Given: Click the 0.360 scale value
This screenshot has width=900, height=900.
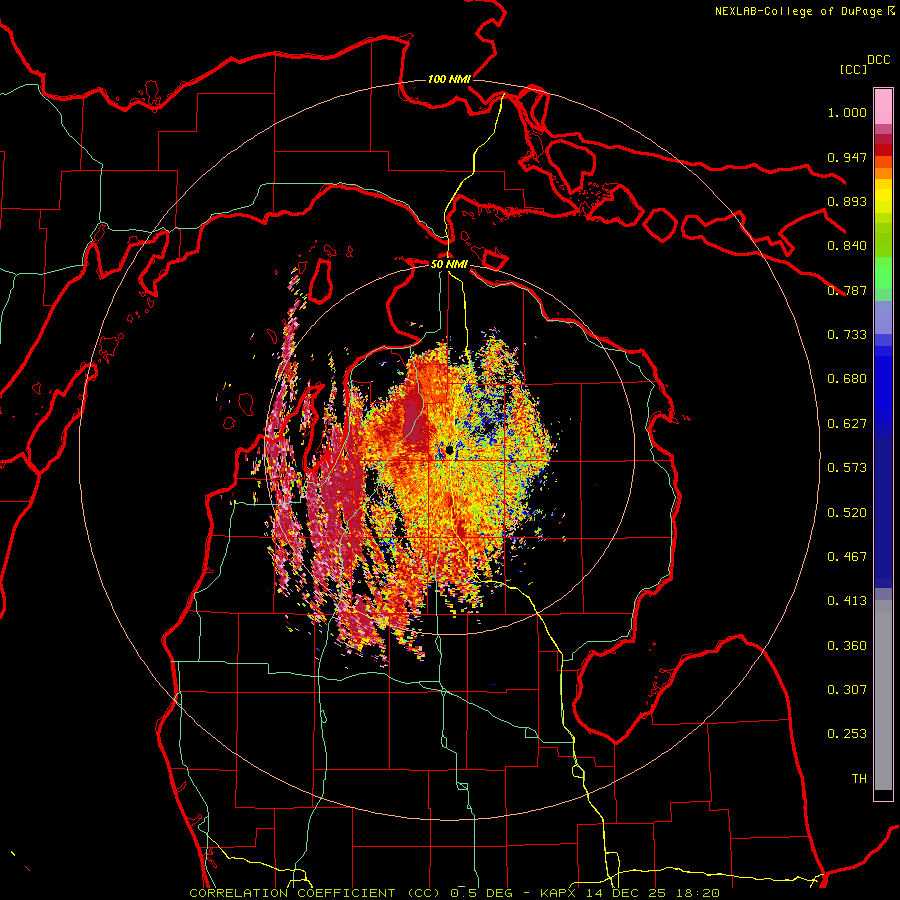Looking at the screenshot, I should pos(847,646).
